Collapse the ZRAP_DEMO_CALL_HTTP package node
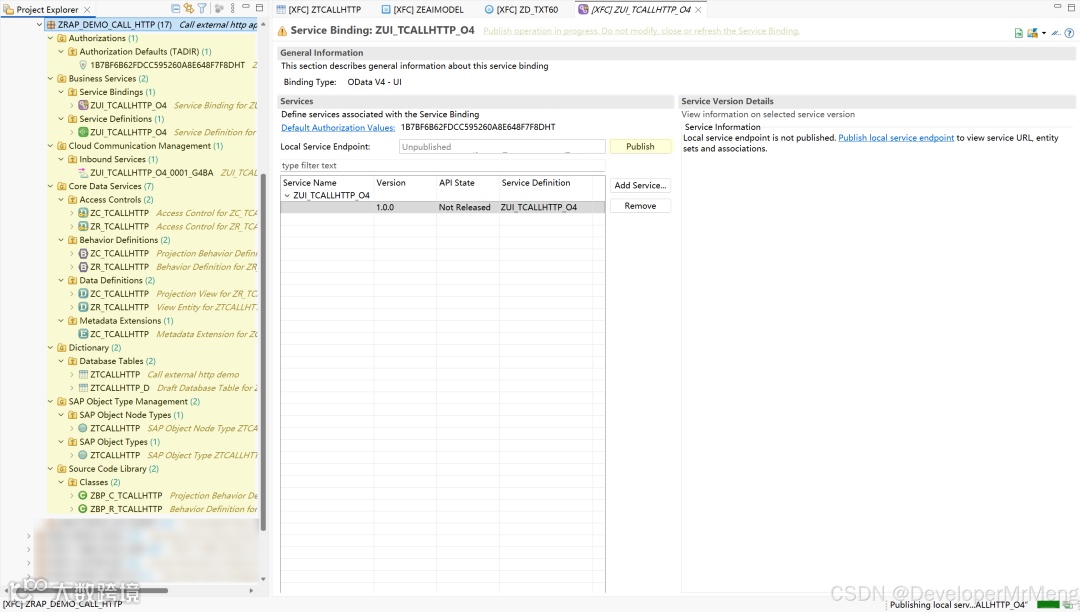 coord(39,25)
